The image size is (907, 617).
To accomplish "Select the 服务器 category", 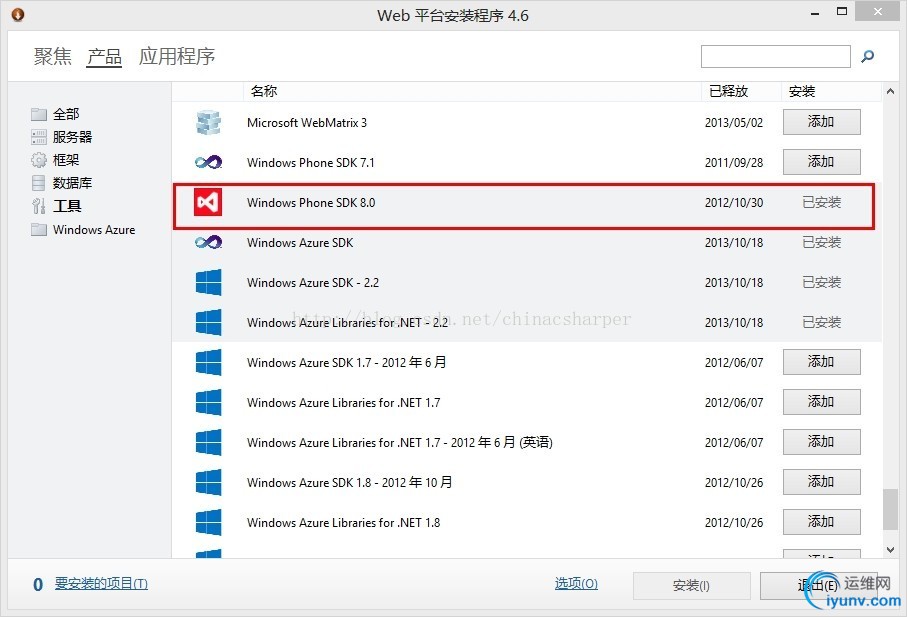I will (x=72, y=137).
